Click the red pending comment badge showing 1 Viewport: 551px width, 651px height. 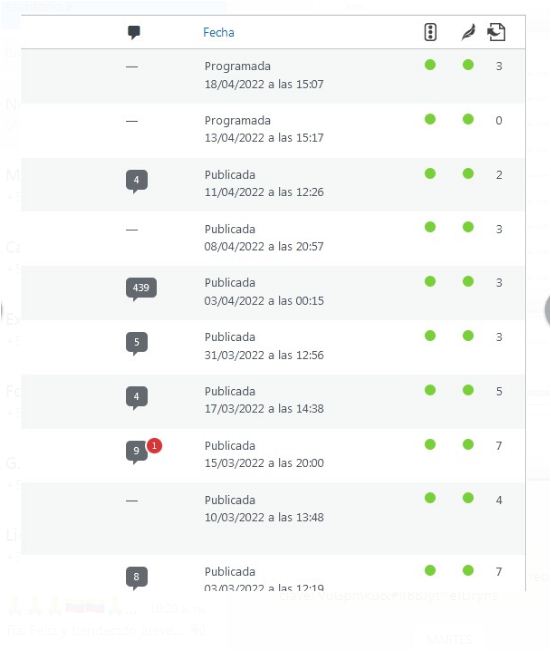pos(154,445)
